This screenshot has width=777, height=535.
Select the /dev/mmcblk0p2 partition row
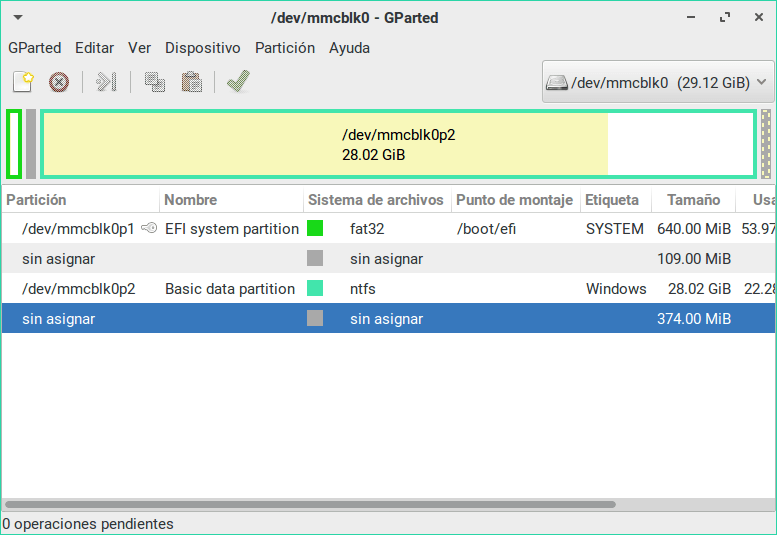(x=388, y=288)
